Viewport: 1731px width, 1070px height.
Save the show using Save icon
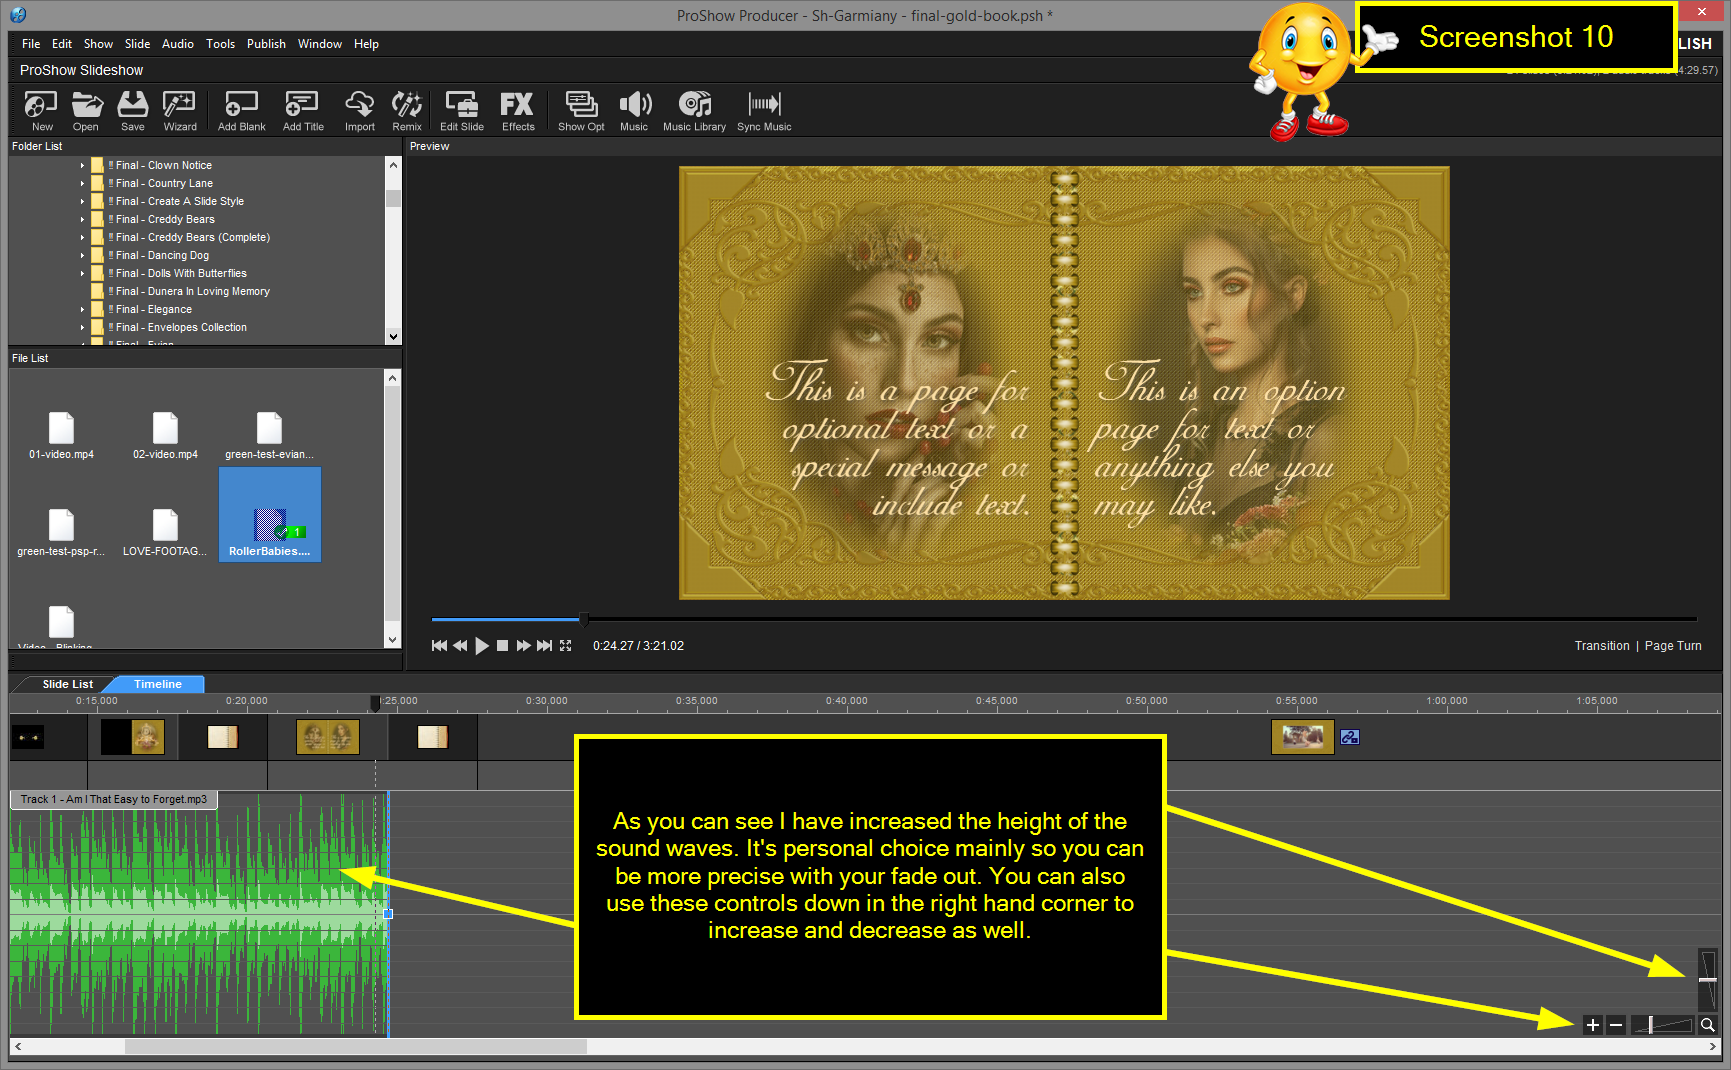(x=133, y=110)
